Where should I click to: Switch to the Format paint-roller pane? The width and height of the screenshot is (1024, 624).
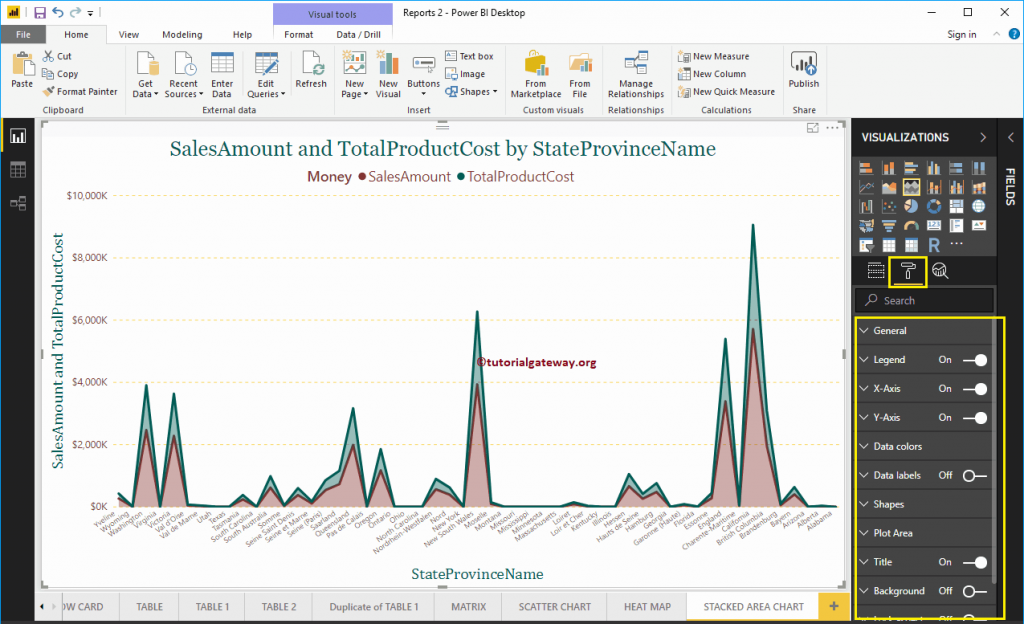(x=908, y=271)
